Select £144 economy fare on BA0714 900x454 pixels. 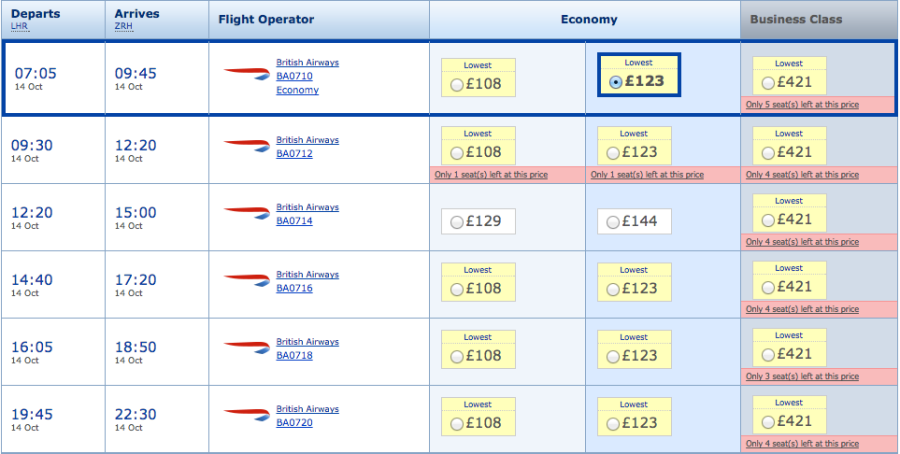(613, 221)
